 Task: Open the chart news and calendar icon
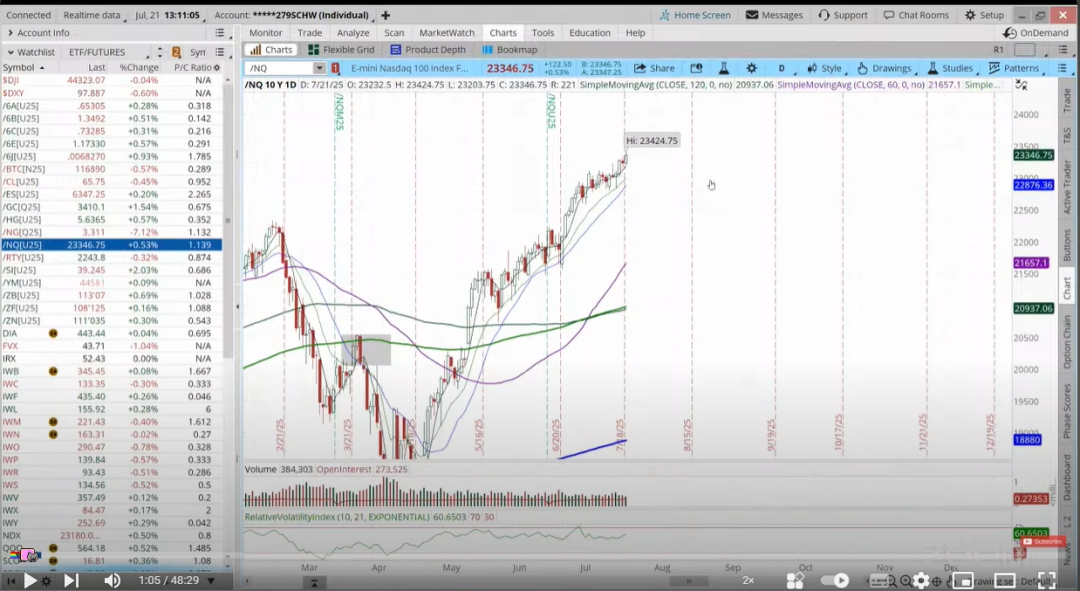coord(696,68)
